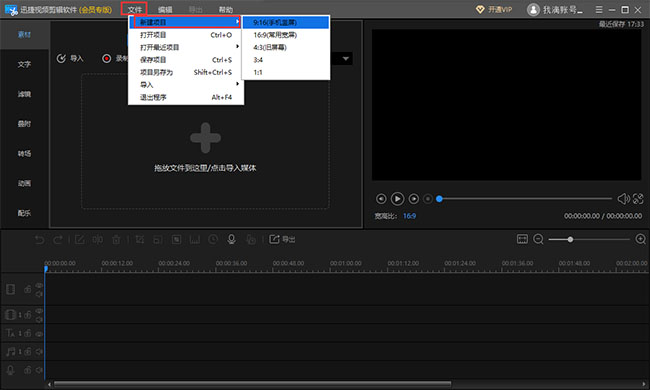This screenshot has width=650, height=390.
Task: Expand the 新建项目 submenu arrow
Action: click(x=237, y=22)
